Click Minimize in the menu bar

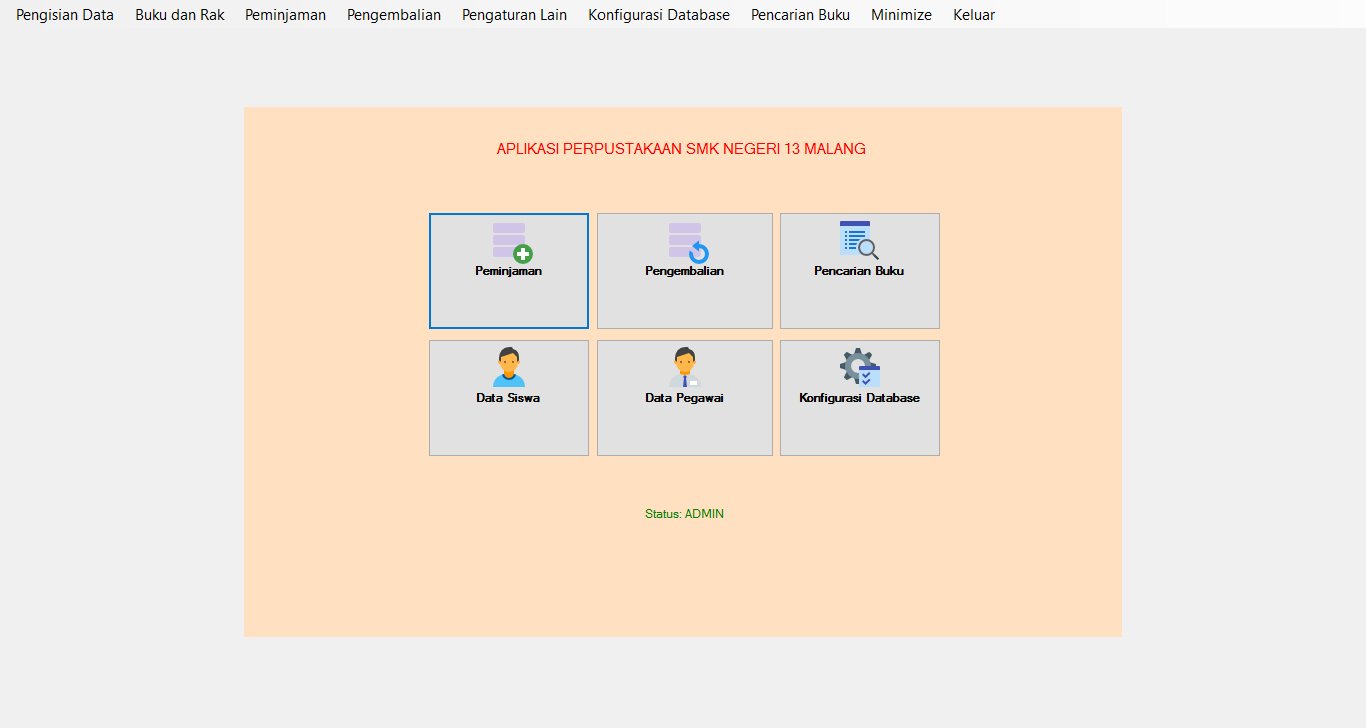tap(900, 14)
